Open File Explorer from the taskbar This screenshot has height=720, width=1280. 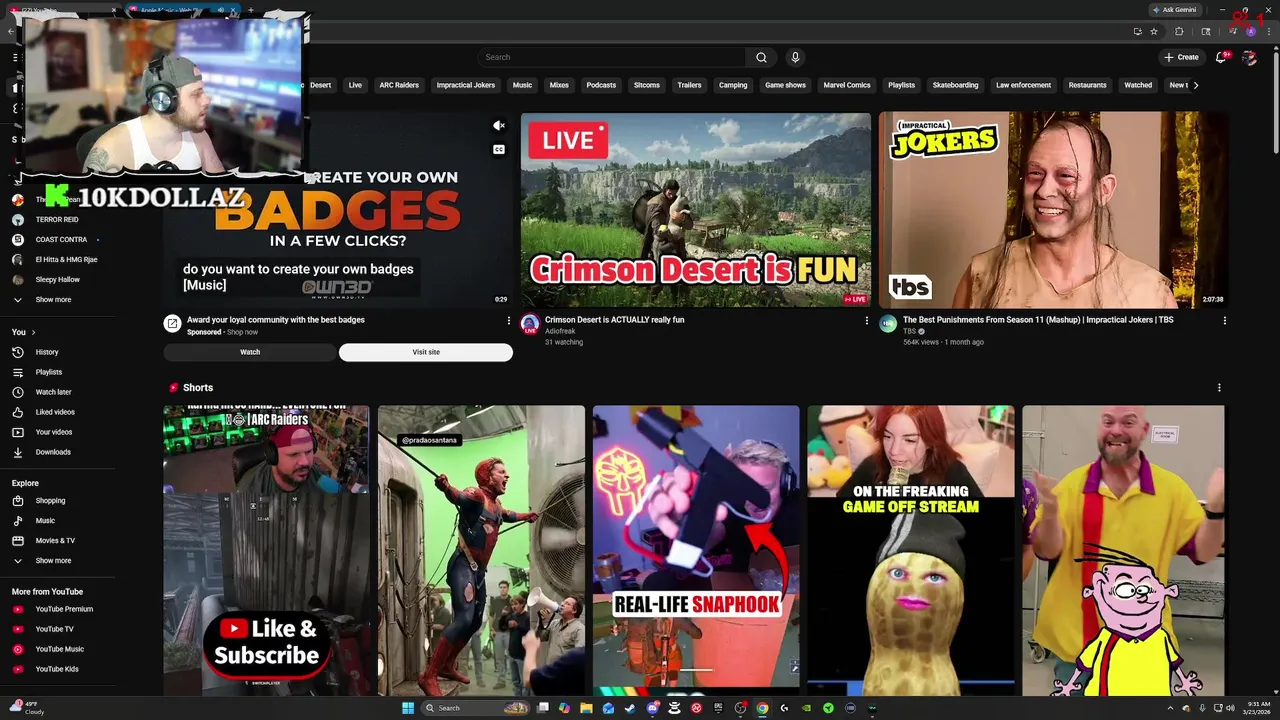point(586,708)
